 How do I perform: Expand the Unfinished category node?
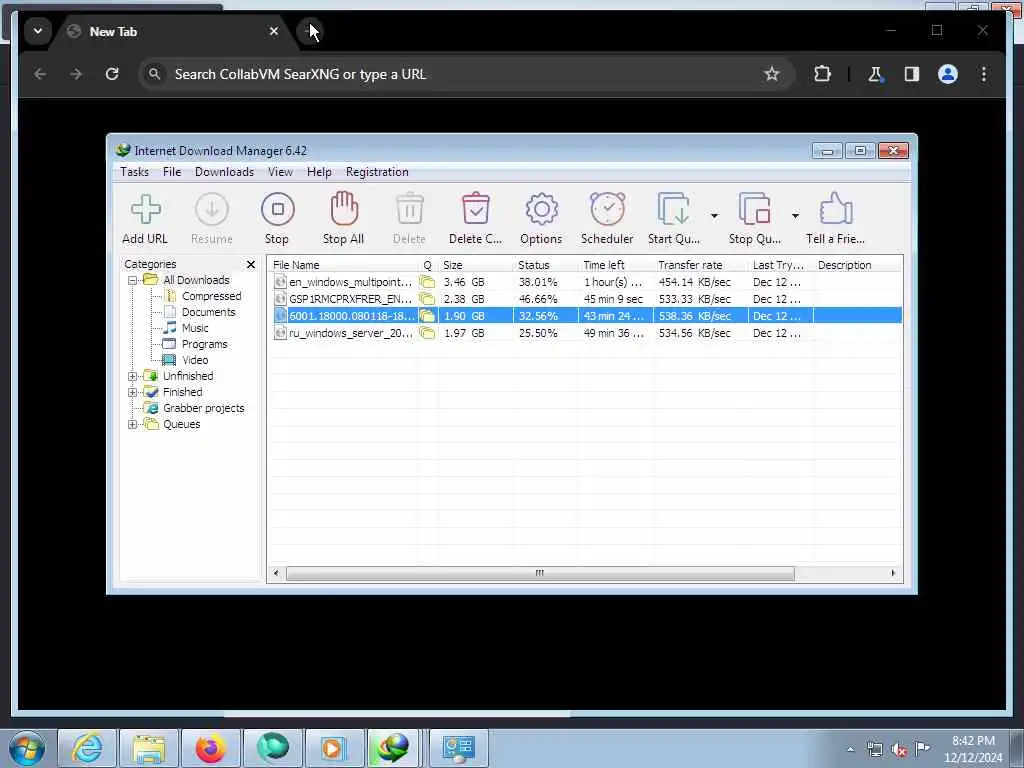click(x=133, y=376)
